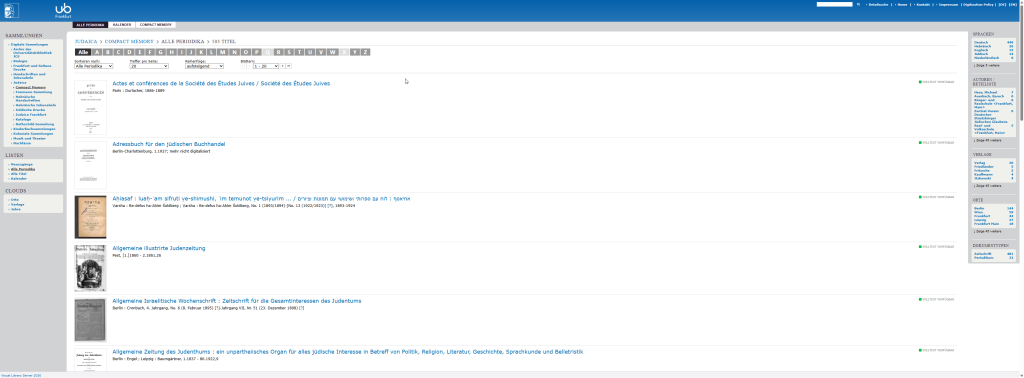The width and height of the screenshot is (1024, 378).
Task: Filter titles by letter F
Action: [x=150, y=52]
